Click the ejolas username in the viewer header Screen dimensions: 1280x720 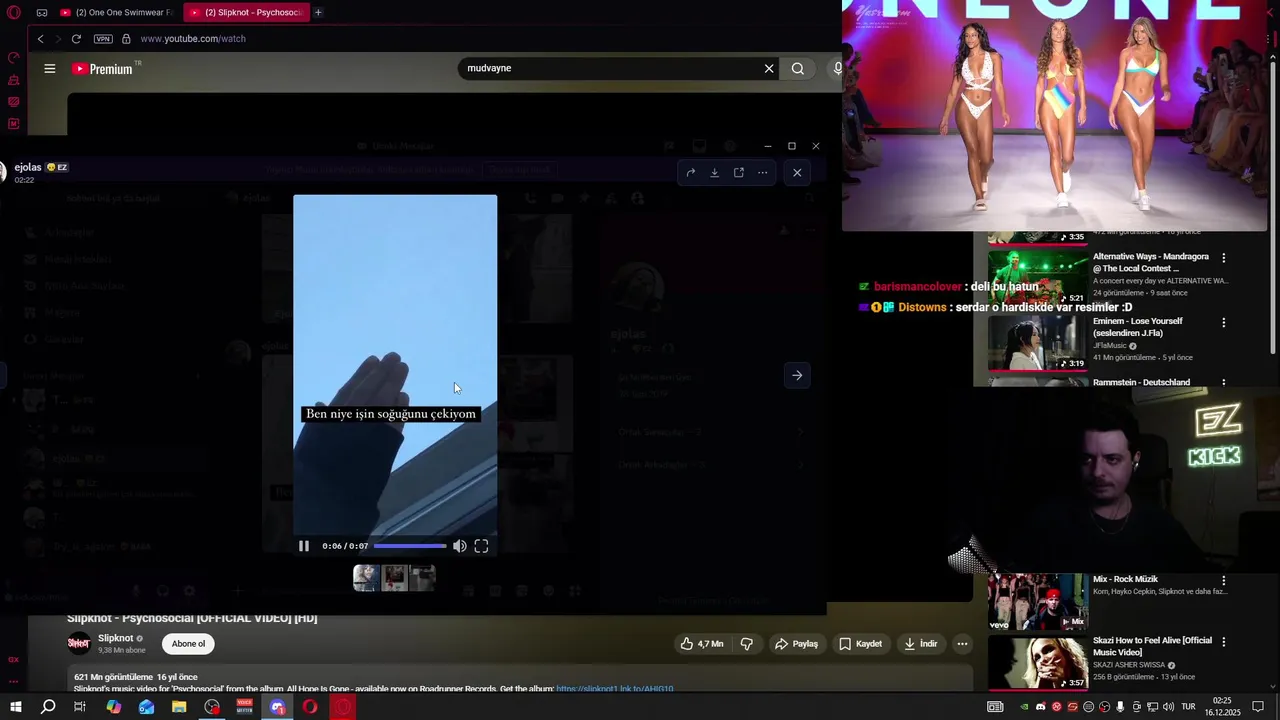[x=28, y=167]
